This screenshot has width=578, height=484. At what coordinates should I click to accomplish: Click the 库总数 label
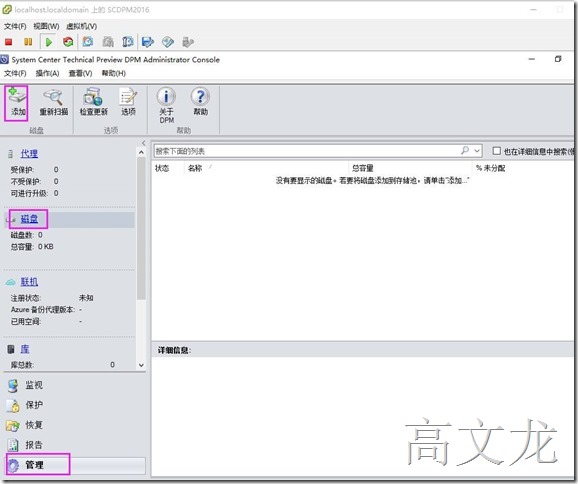click(22, 365)
